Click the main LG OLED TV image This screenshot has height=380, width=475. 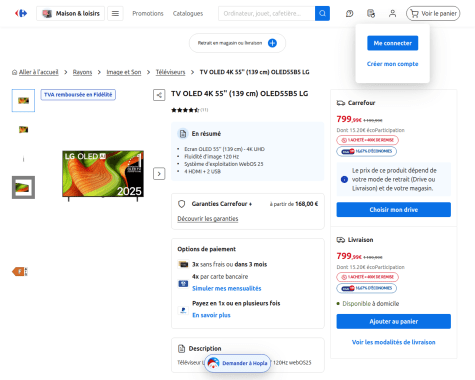[103, 175]
